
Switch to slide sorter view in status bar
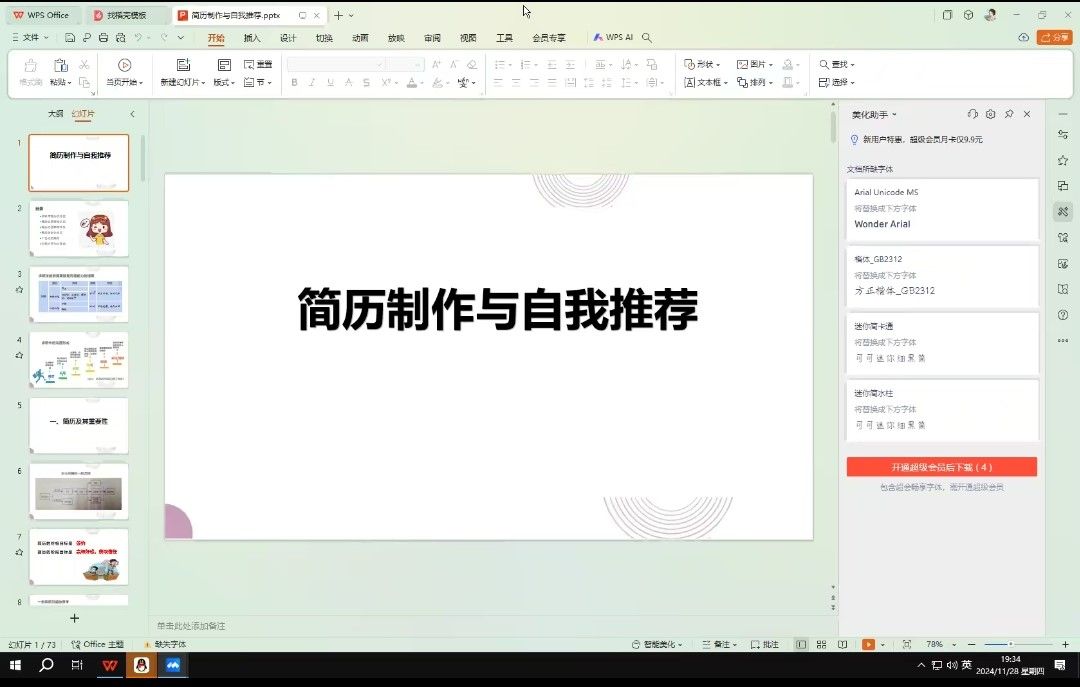821,645
